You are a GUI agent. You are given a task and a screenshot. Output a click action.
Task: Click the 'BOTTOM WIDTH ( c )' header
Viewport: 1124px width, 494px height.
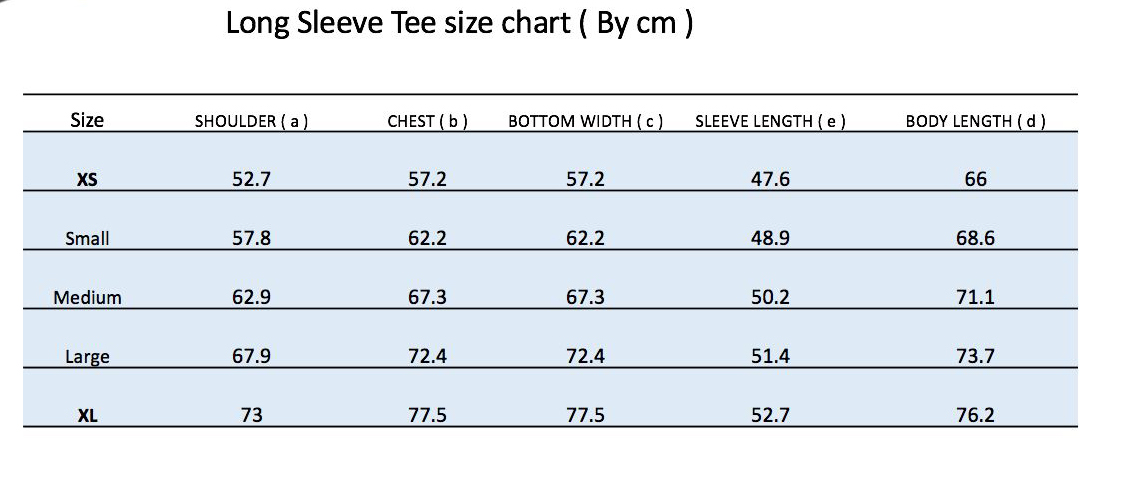pyautogui.click(x=585, y=122)
